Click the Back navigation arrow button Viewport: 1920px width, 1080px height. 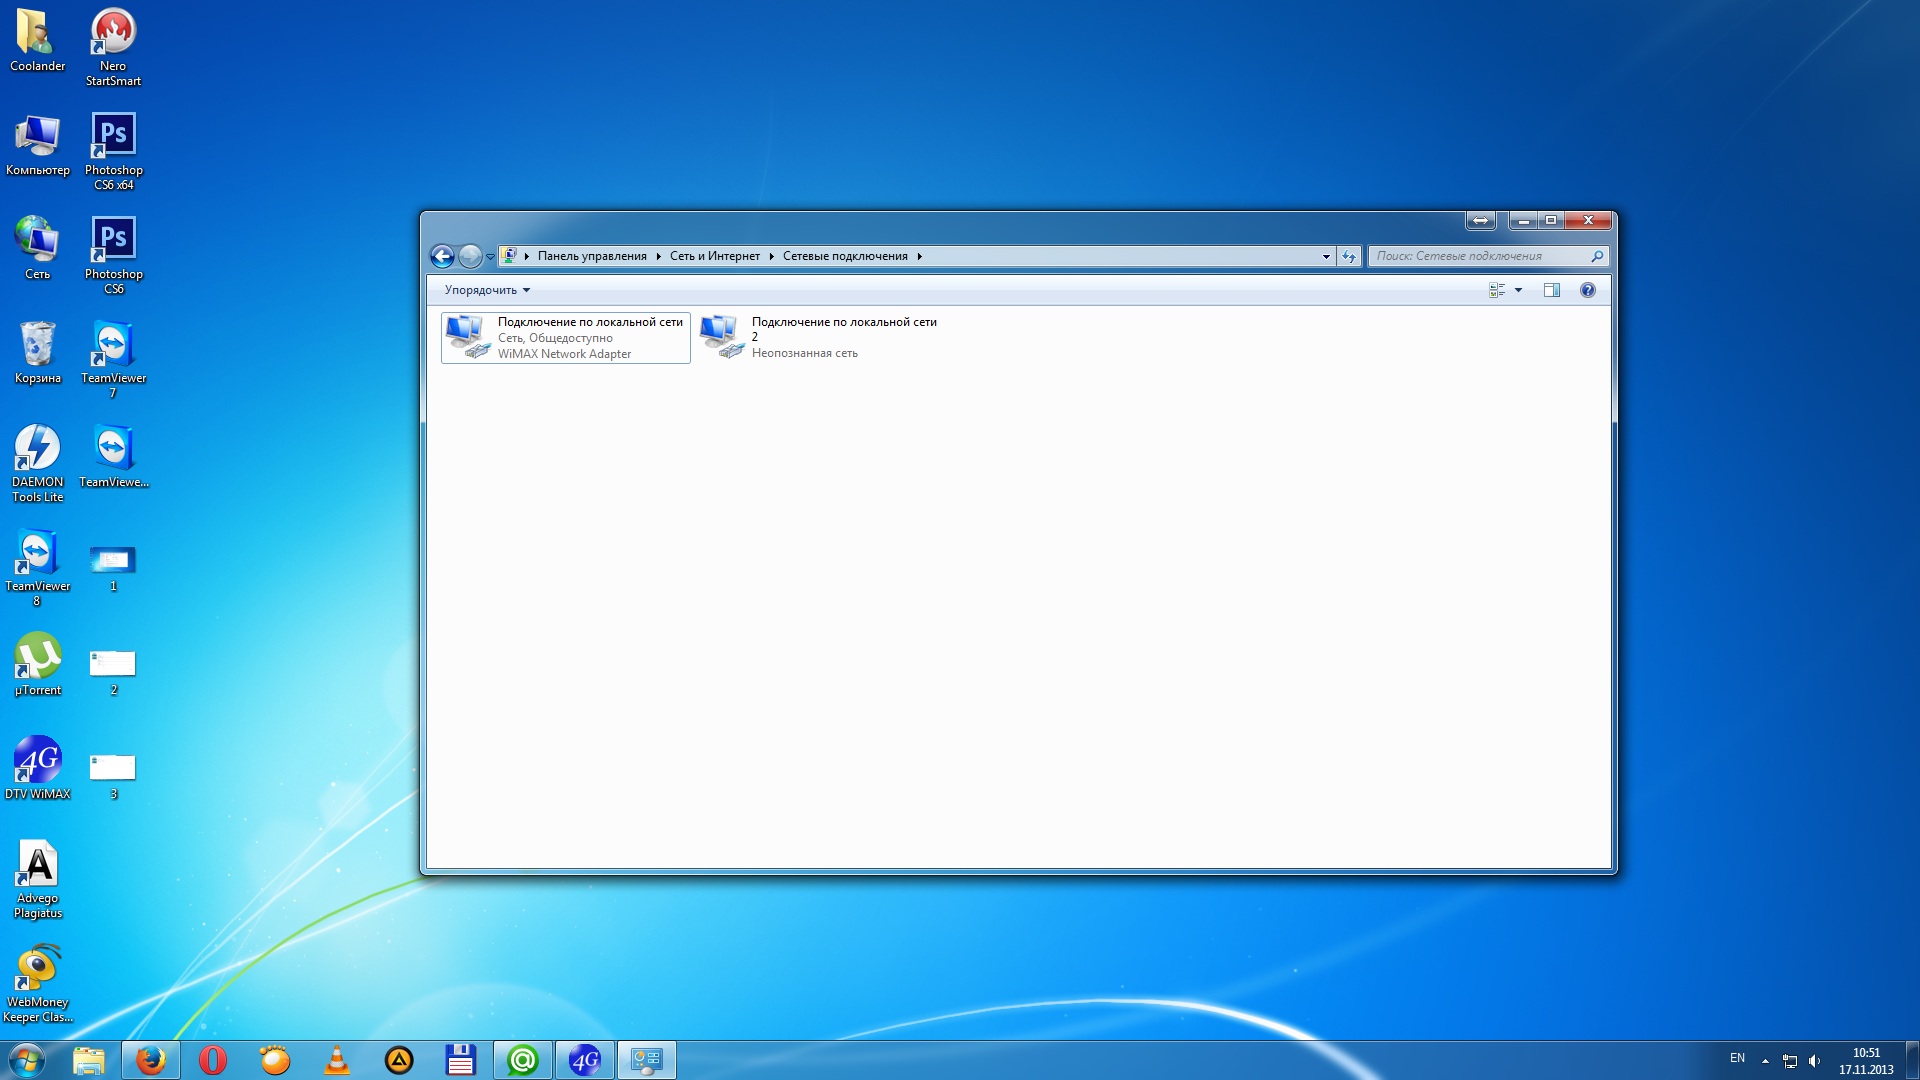coord(442,256)
